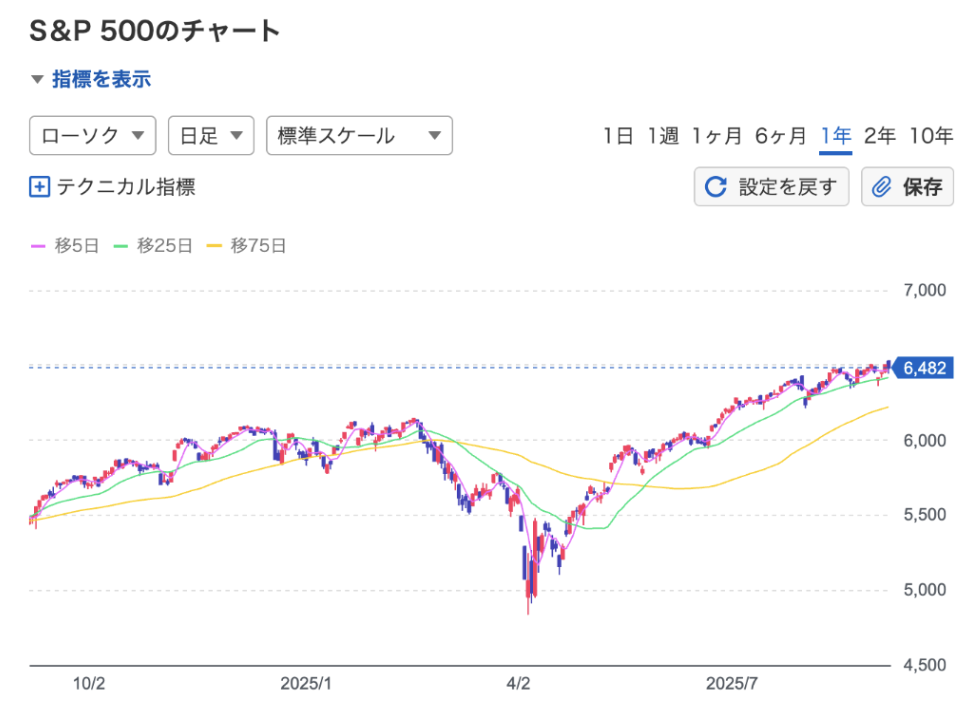Viewport: 970px width, 720px height.
Task: Toggle the 移5日 moving average legend
Action: pos(65,245)
